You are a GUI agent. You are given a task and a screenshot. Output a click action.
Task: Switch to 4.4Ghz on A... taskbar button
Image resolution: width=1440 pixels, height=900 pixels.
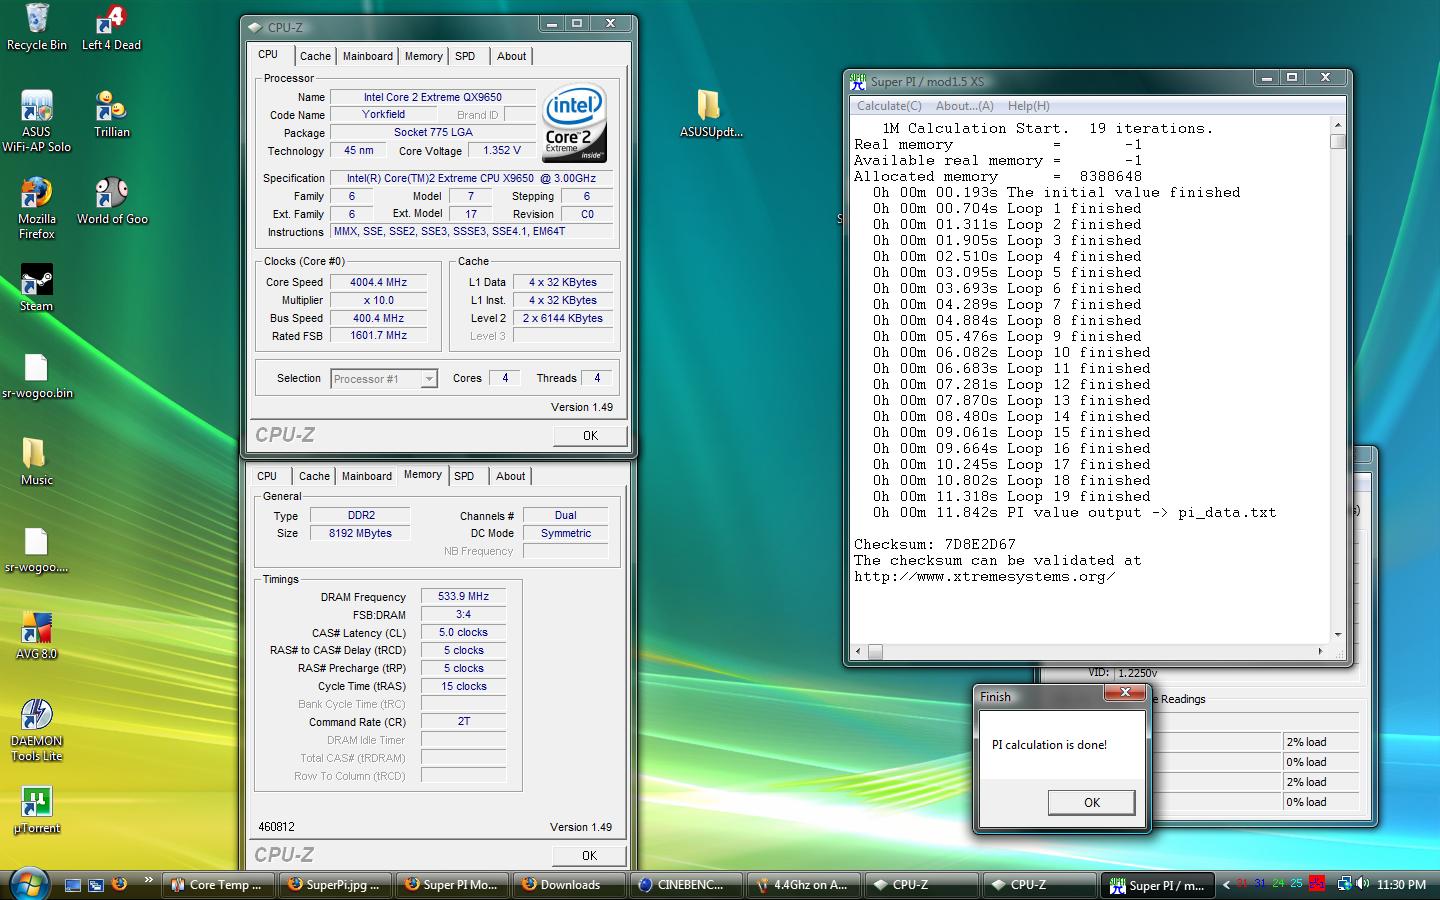pyautogui.click(x=803, y=885)
